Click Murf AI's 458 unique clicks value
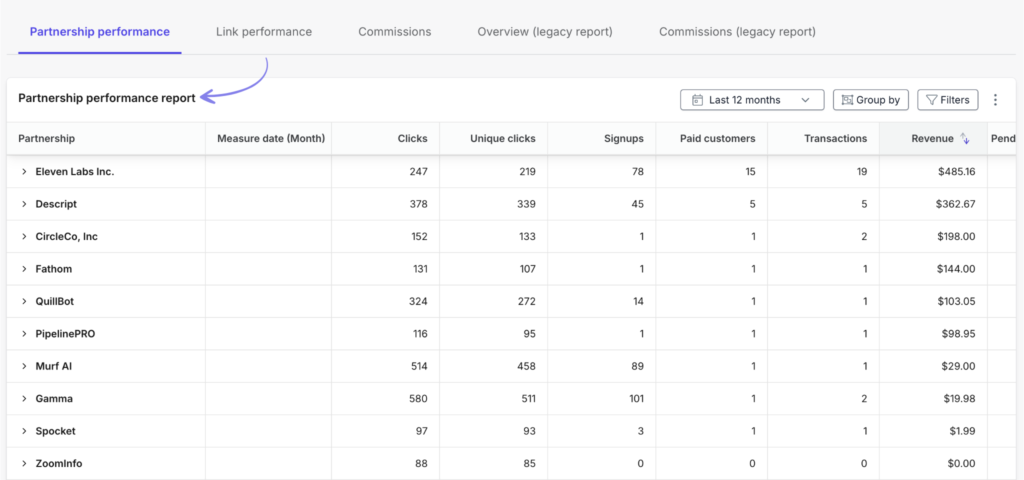This screenshot has width=1024, height=480. [x=524, y=366]
